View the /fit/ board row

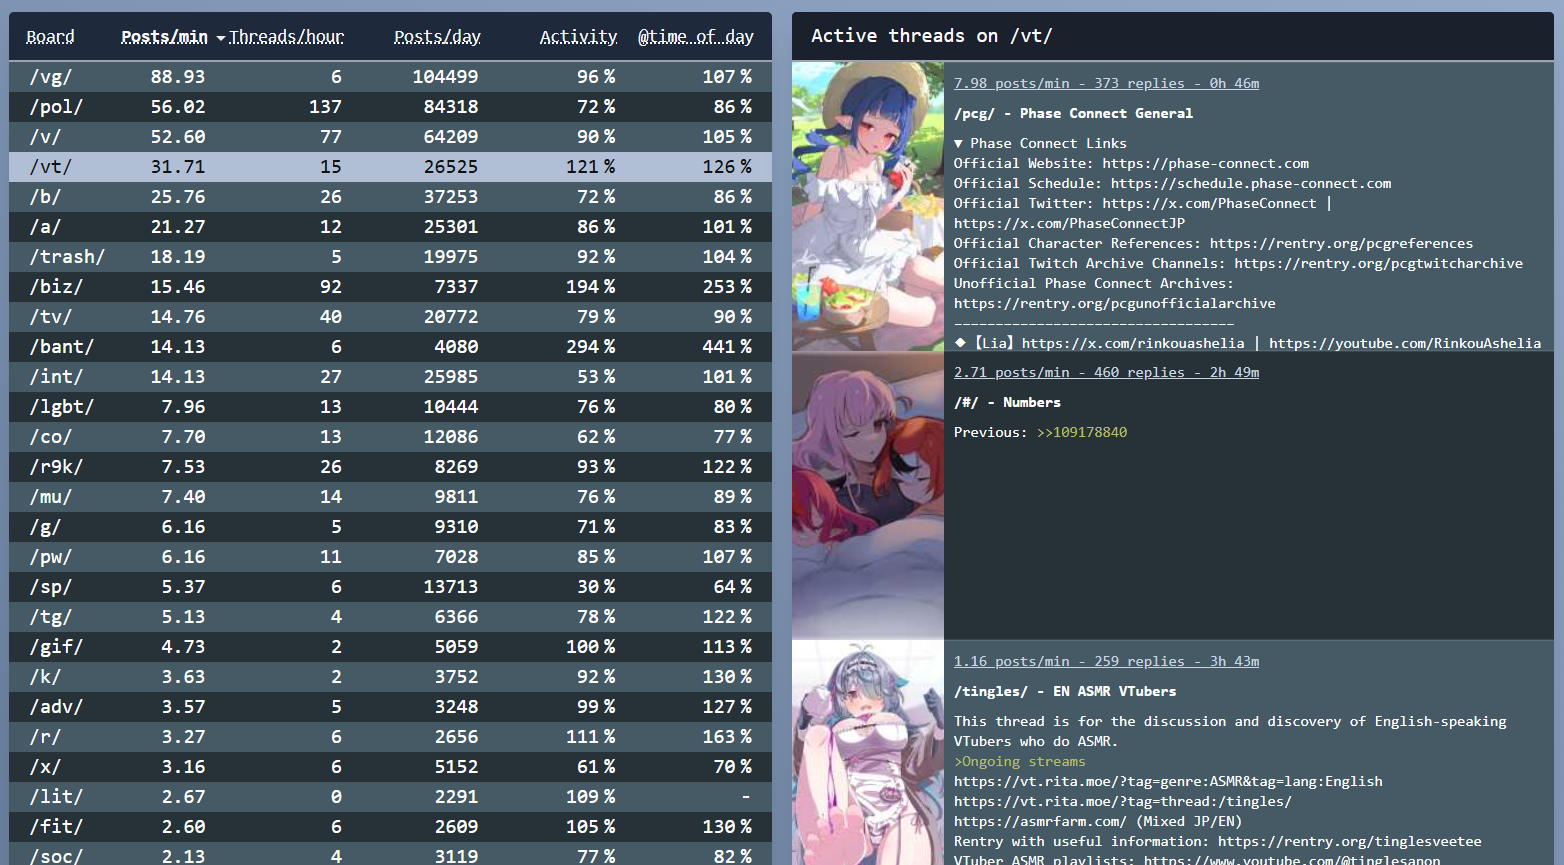pos(390,827)
